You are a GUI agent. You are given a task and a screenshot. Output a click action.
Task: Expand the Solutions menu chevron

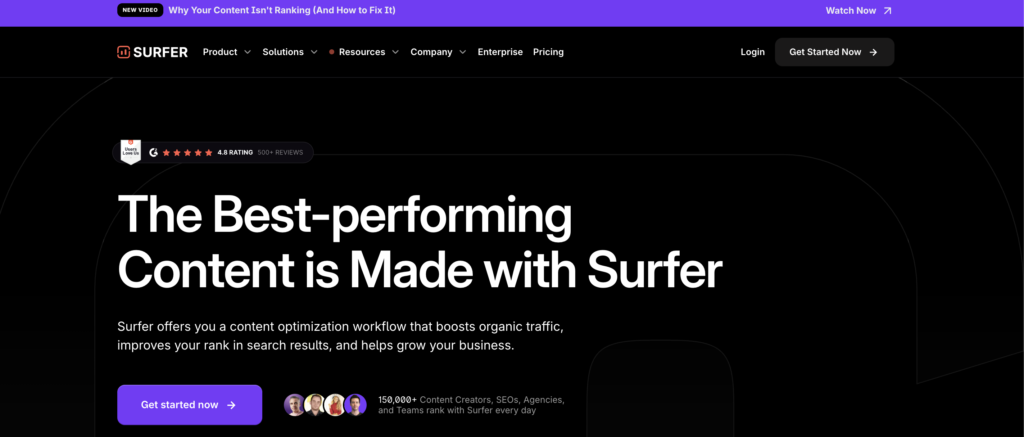coord(313,52)
